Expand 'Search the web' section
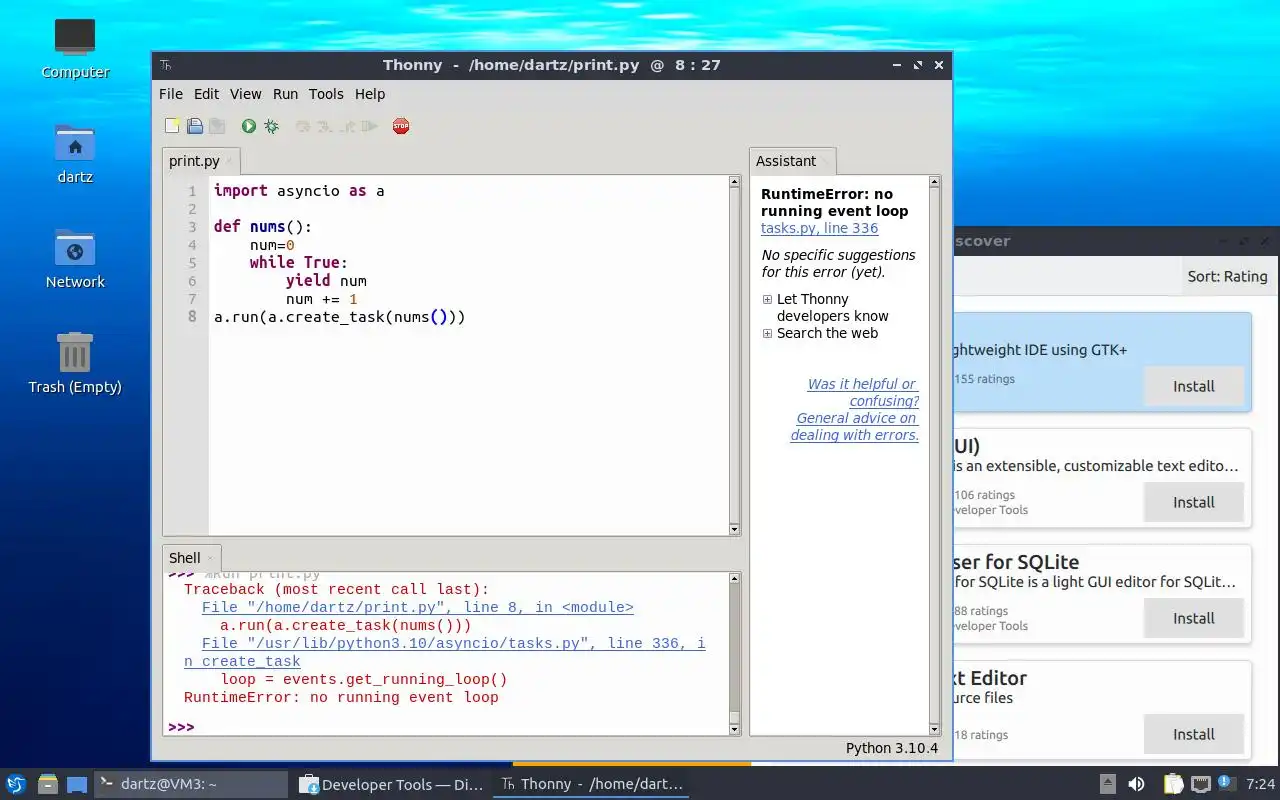Screen dimensions: 1280x800 coord(768,333)
